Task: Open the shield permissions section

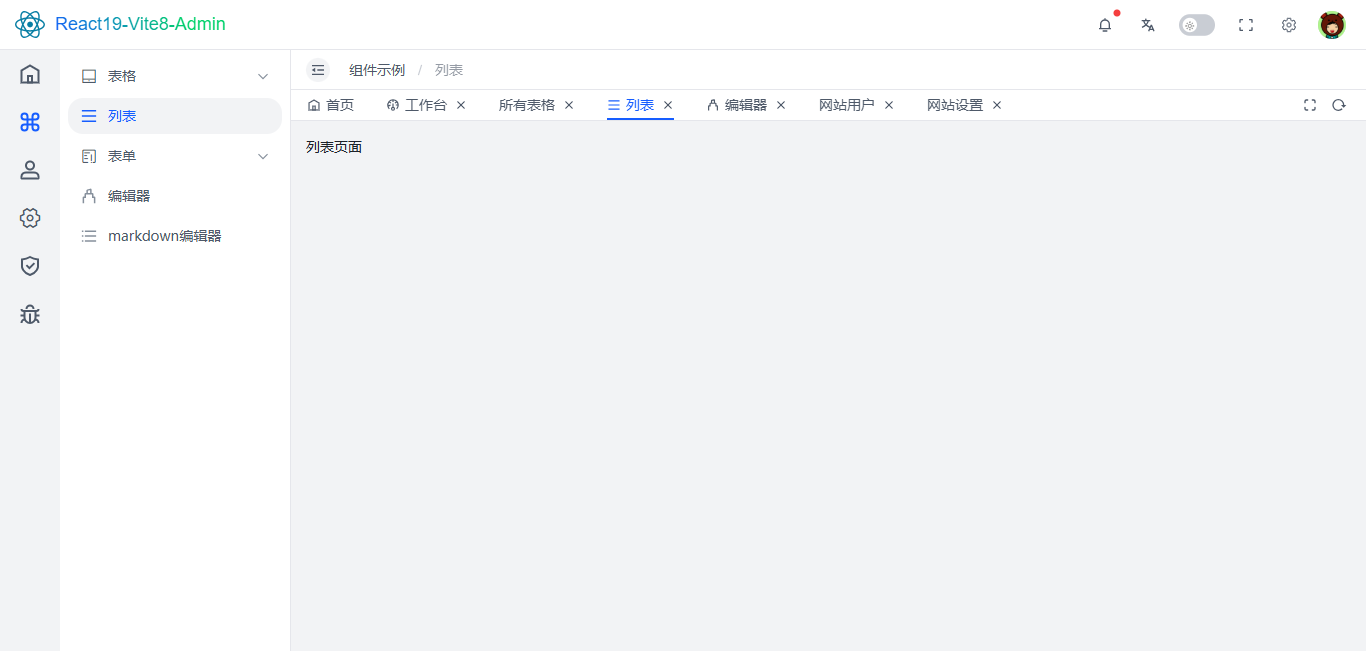Action: (x=30, y=266)
